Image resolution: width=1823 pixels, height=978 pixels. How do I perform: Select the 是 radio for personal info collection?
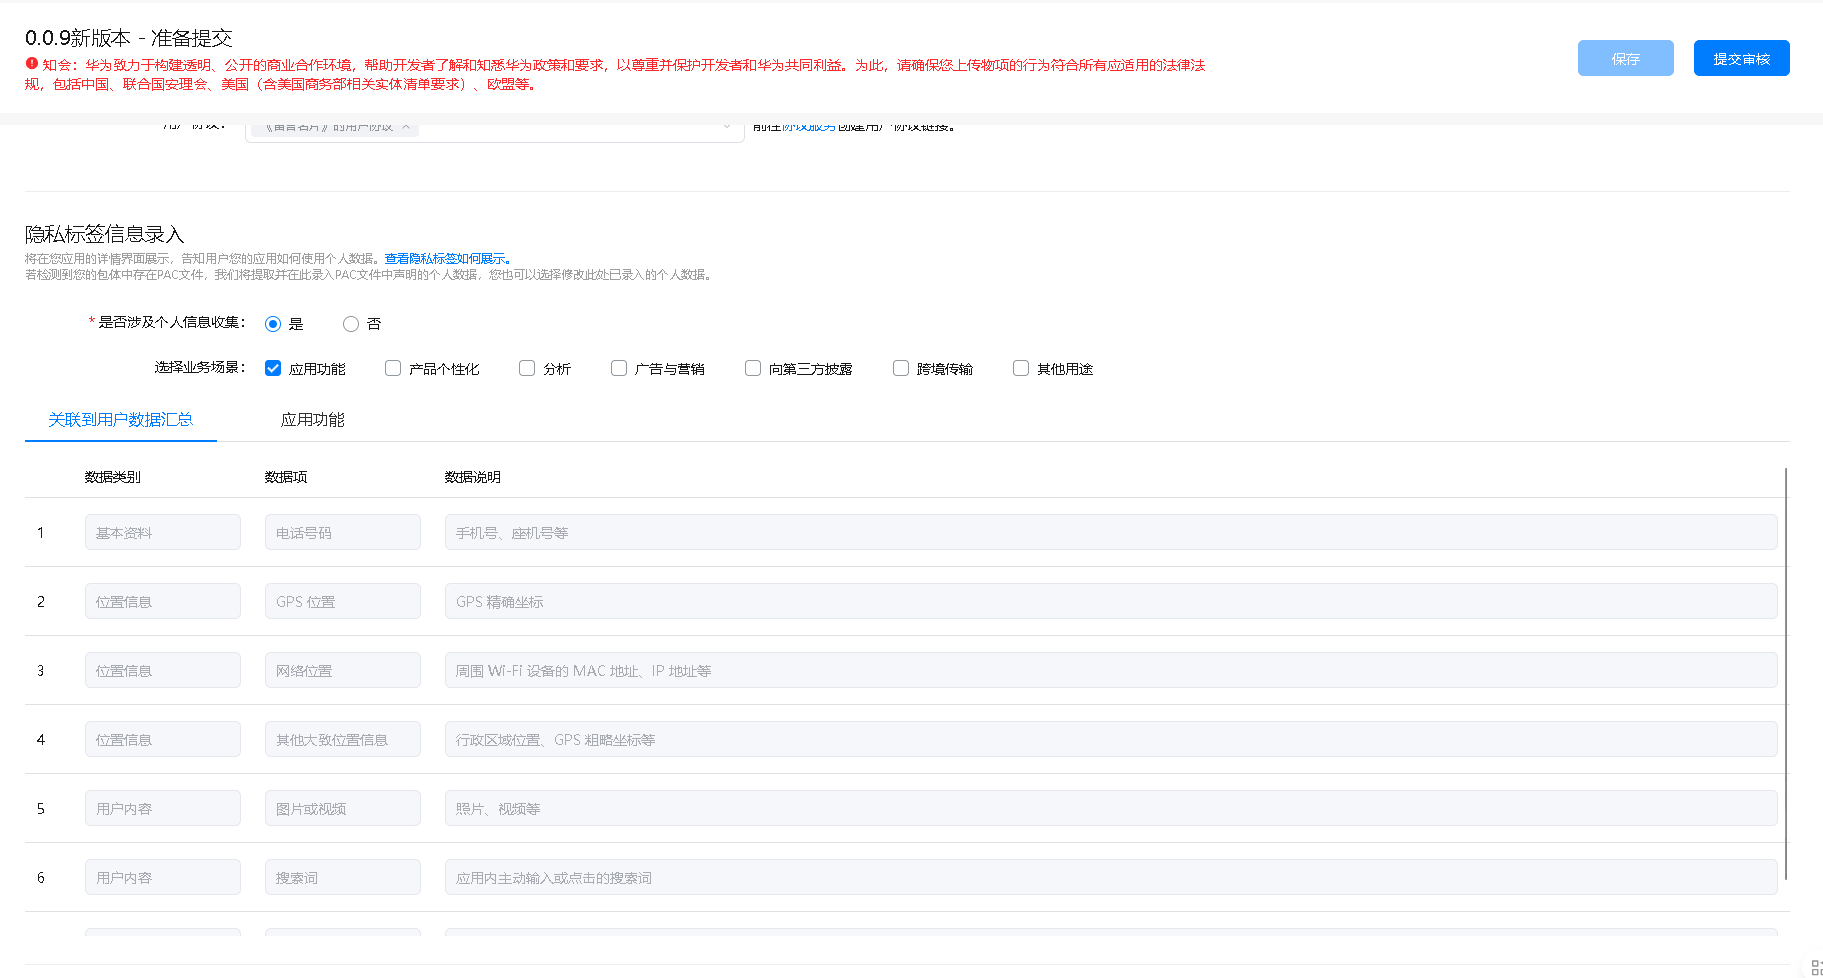click(x=273, y=324)
